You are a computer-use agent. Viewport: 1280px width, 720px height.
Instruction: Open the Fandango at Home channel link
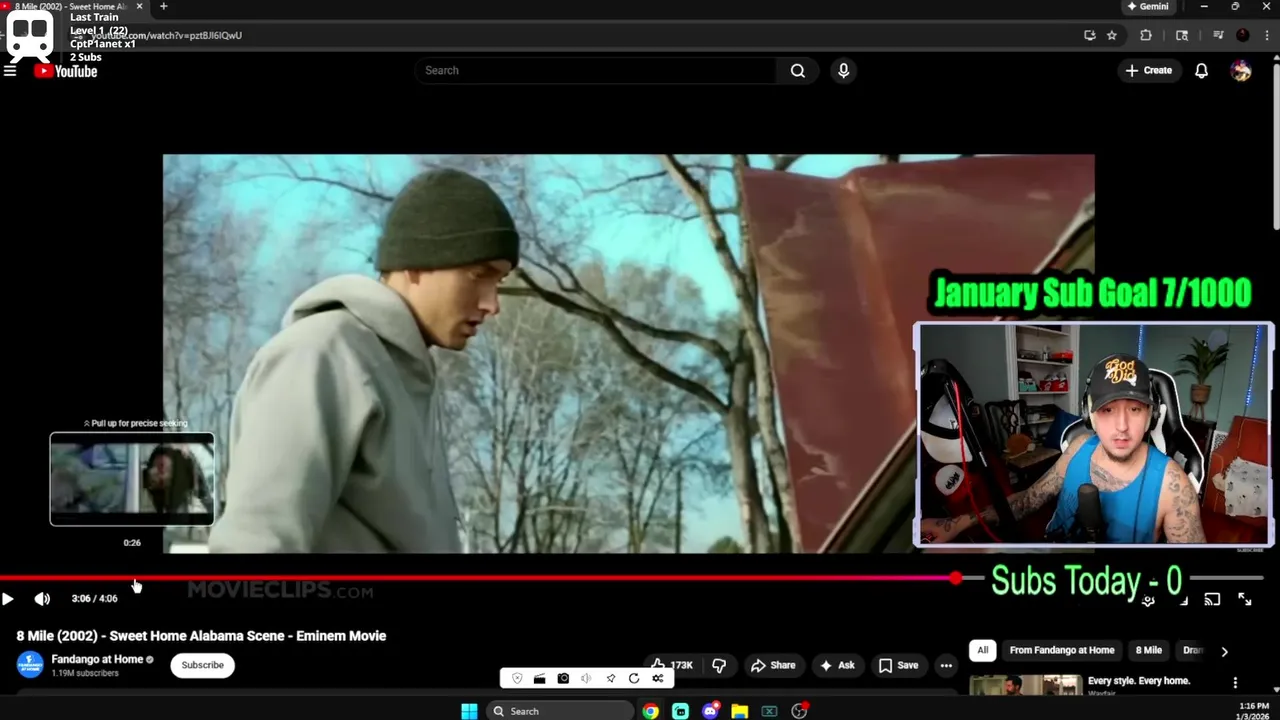(x=98, y=659)
